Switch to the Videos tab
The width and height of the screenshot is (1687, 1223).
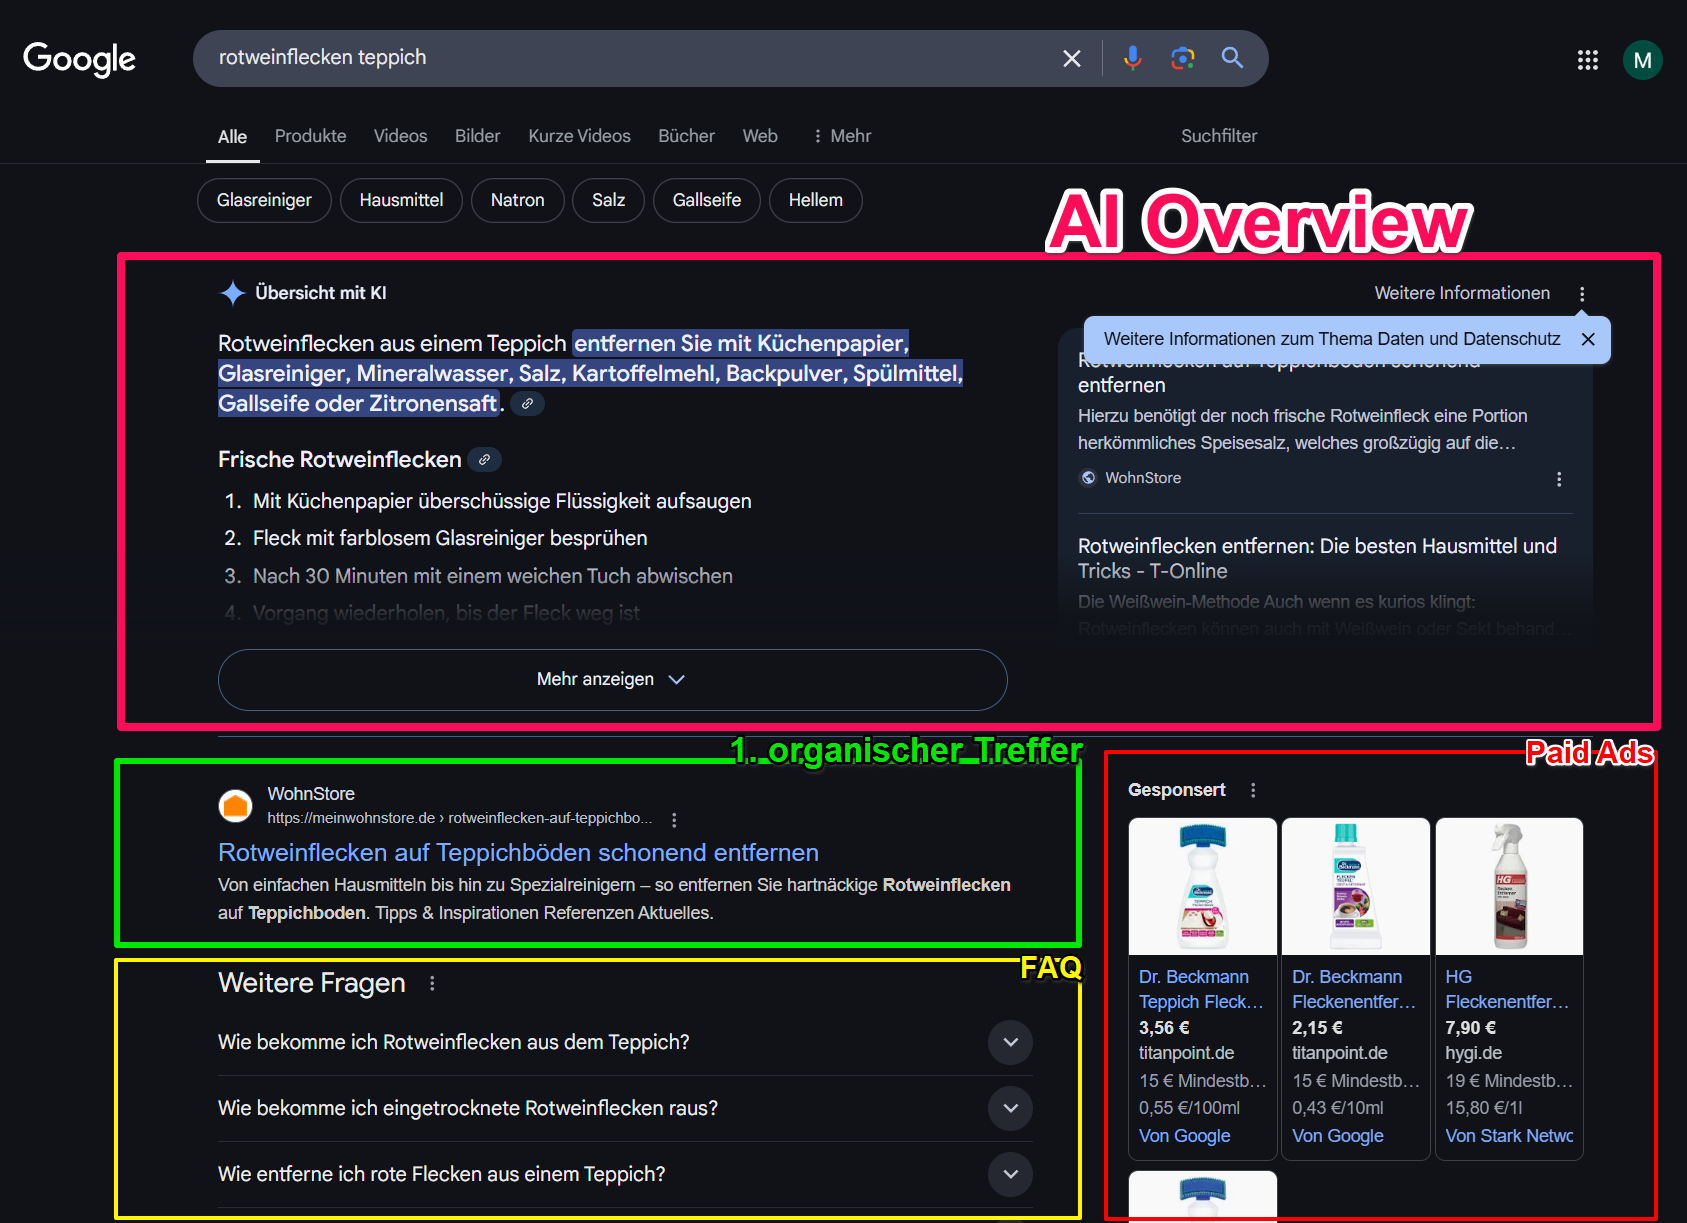pos(400,136)
